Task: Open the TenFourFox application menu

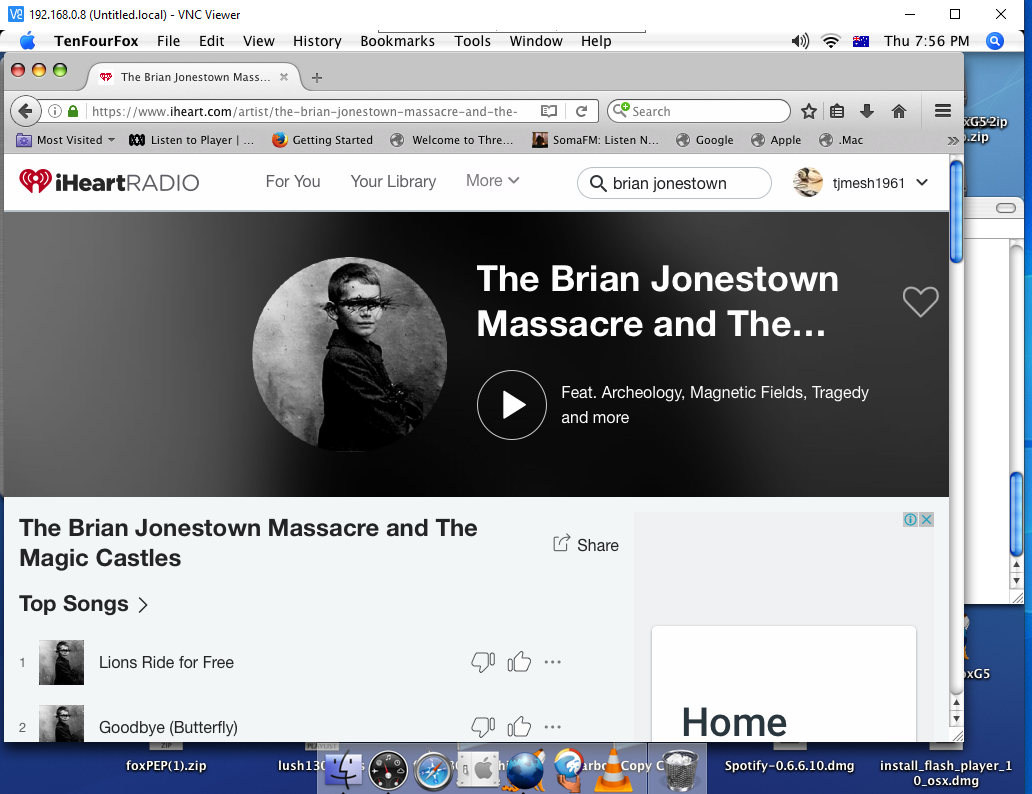Action: (x=96, y=41)
